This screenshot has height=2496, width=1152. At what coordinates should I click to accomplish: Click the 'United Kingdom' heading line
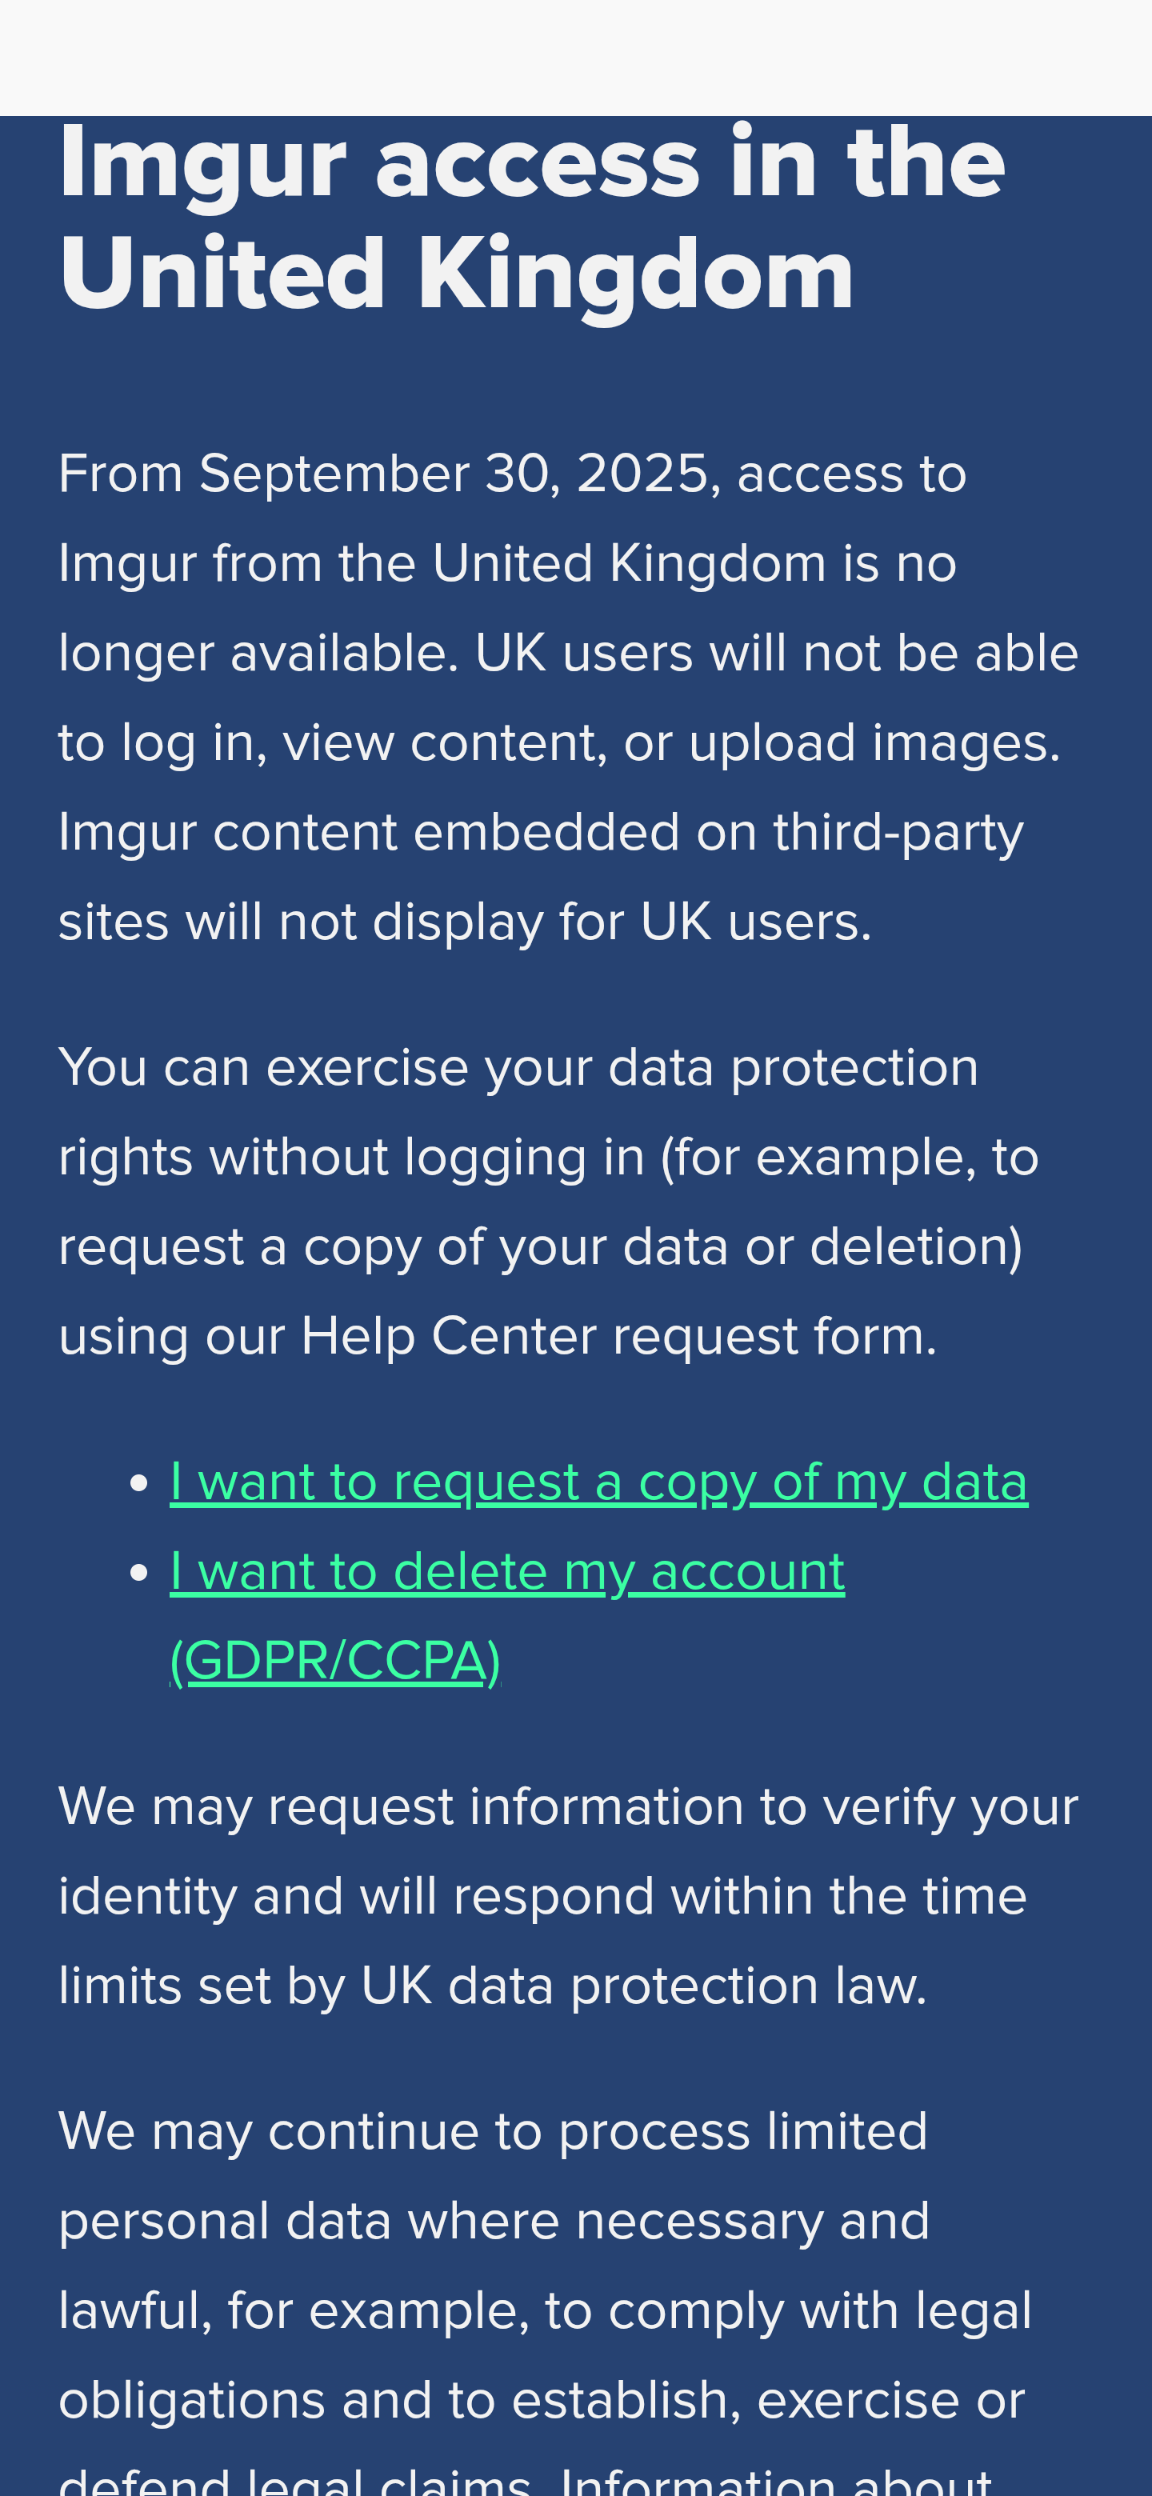457,274
